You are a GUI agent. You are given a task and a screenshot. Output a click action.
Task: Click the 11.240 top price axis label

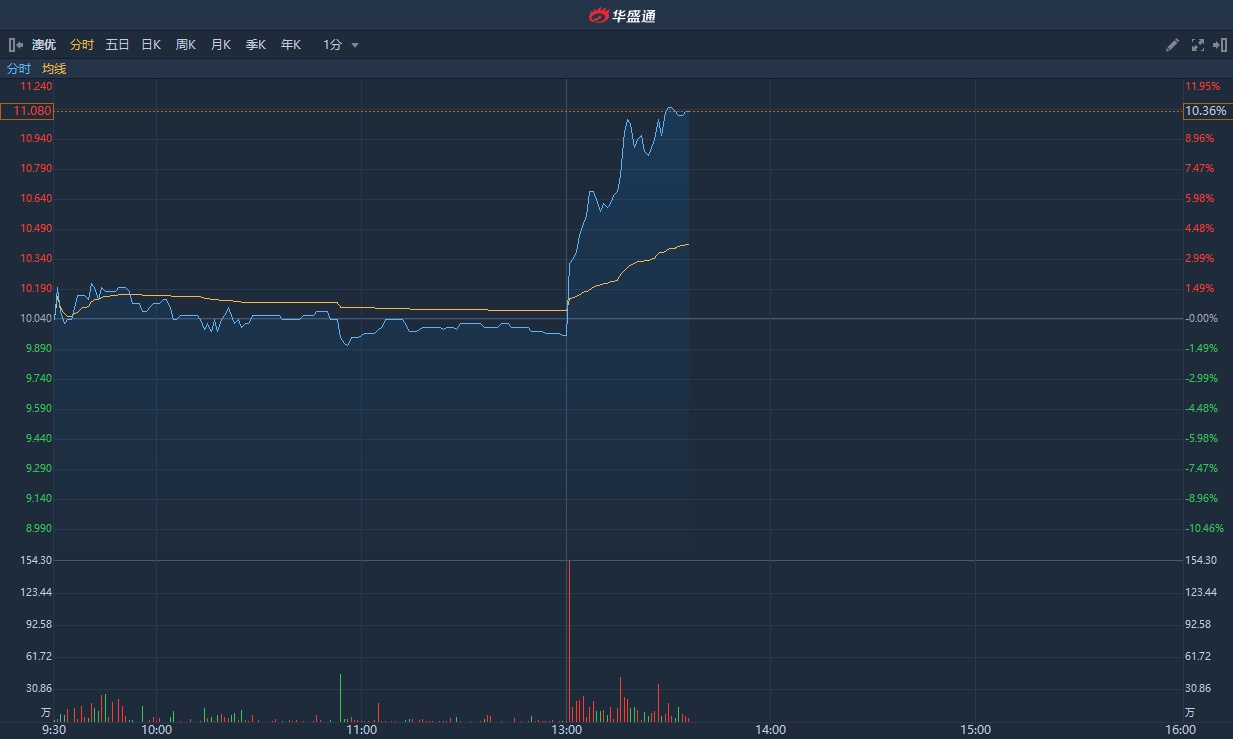point(36,87)
